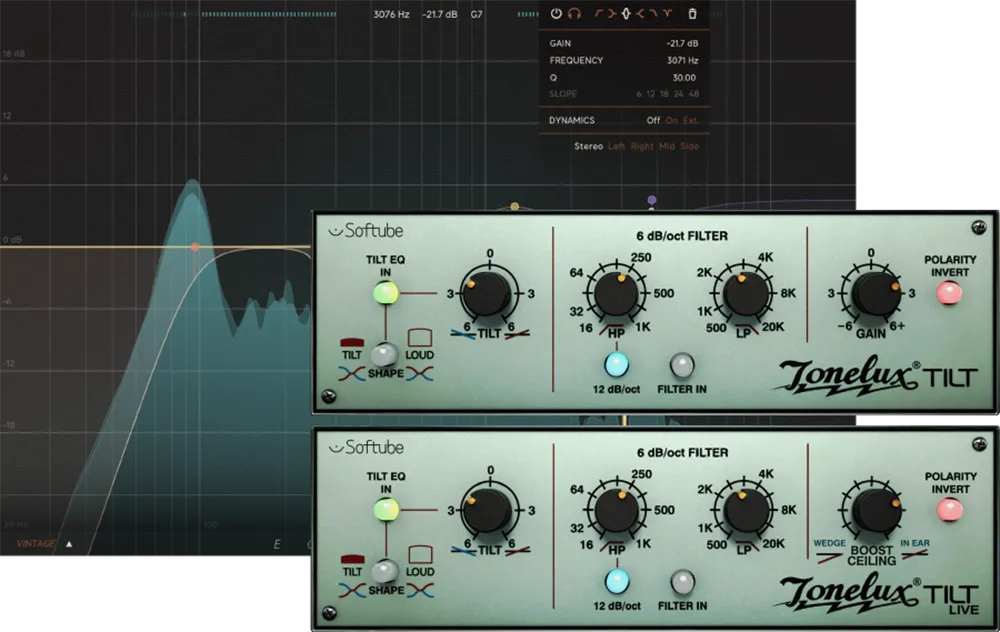The image size is (1000, 632).
Task: Enable POLARITY INVERT on Tonelux Tilt
Action: pyautogui.click(x=948, y=293)
